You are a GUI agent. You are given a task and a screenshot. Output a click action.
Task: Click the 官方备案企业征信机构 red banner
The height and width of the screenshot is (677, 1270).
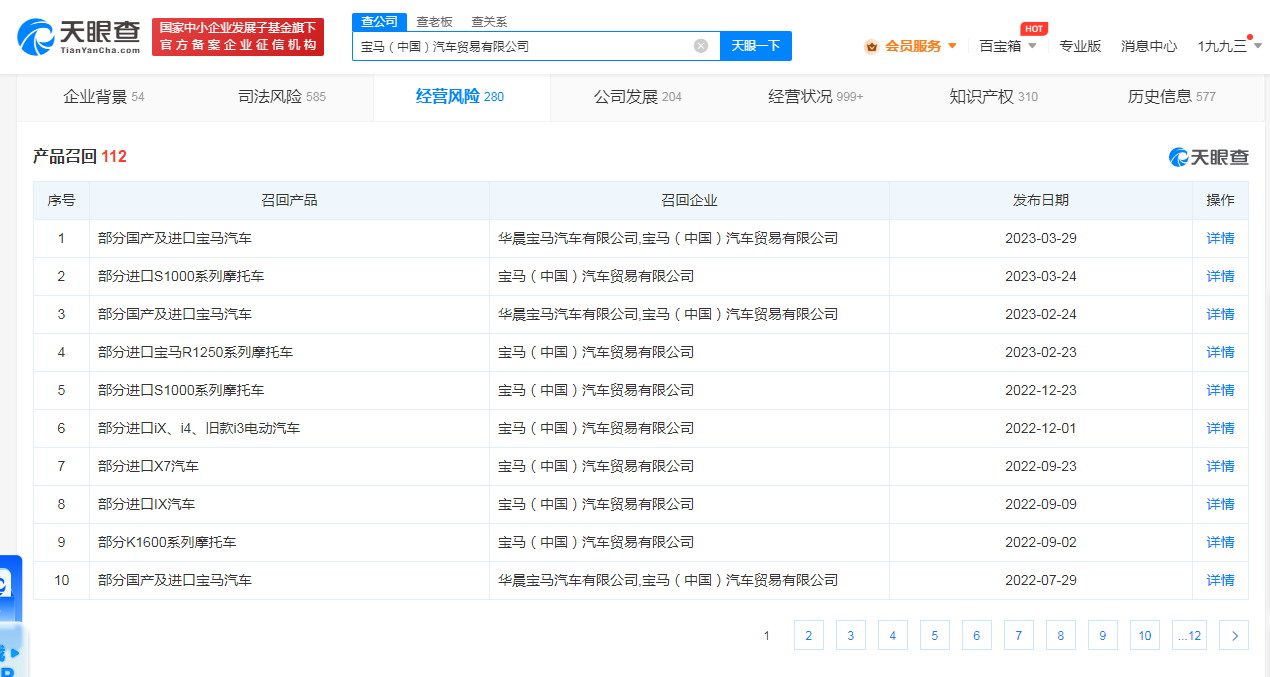click(238, 37)
